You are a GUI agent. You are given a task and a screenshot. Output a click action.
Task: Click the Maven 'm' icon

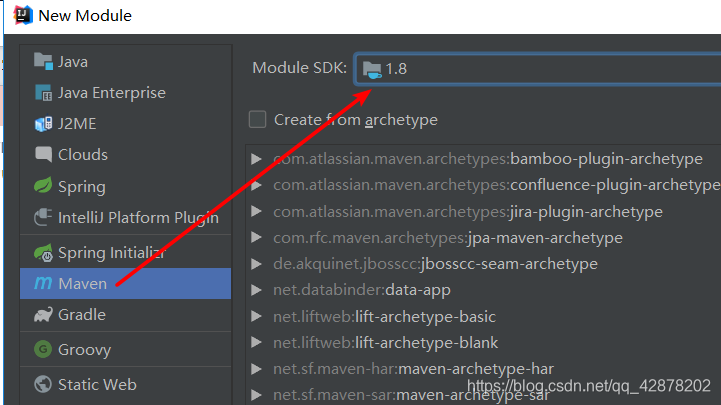click(43, 283)
